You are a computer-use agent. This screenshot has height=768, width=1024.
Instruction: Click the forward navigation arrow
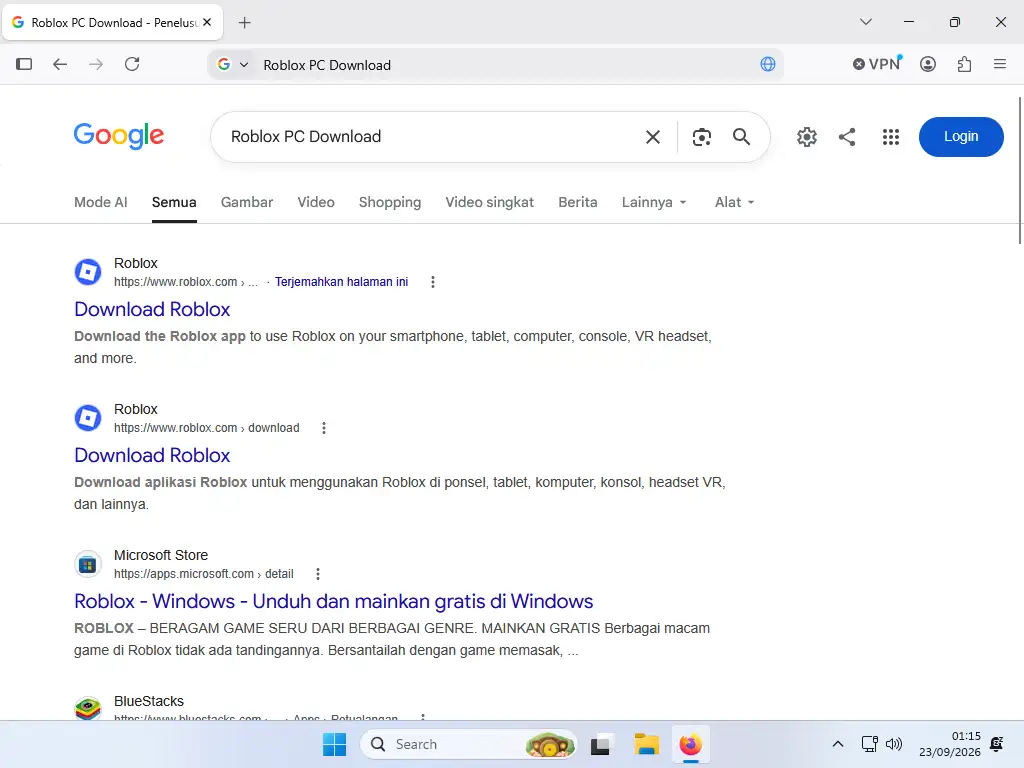[96, 64]
